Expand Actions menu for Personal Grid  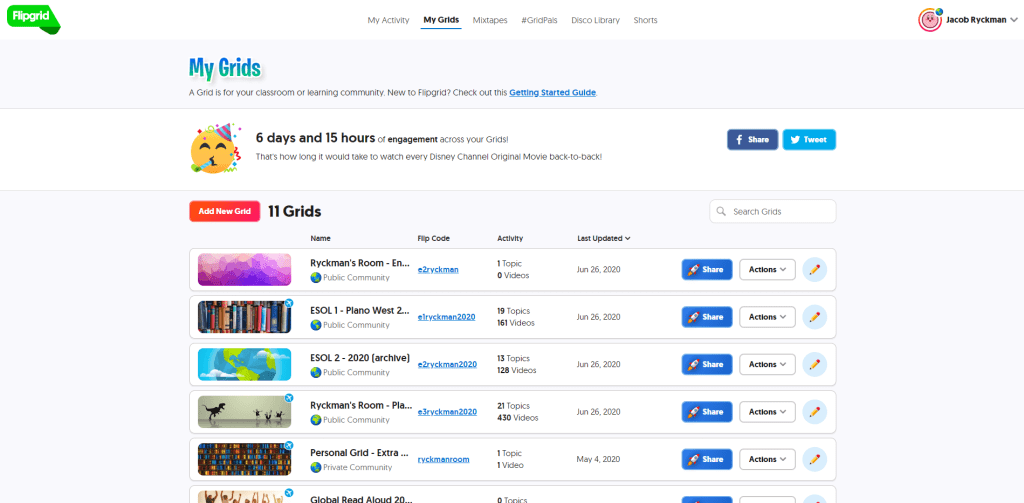(767, 459)
